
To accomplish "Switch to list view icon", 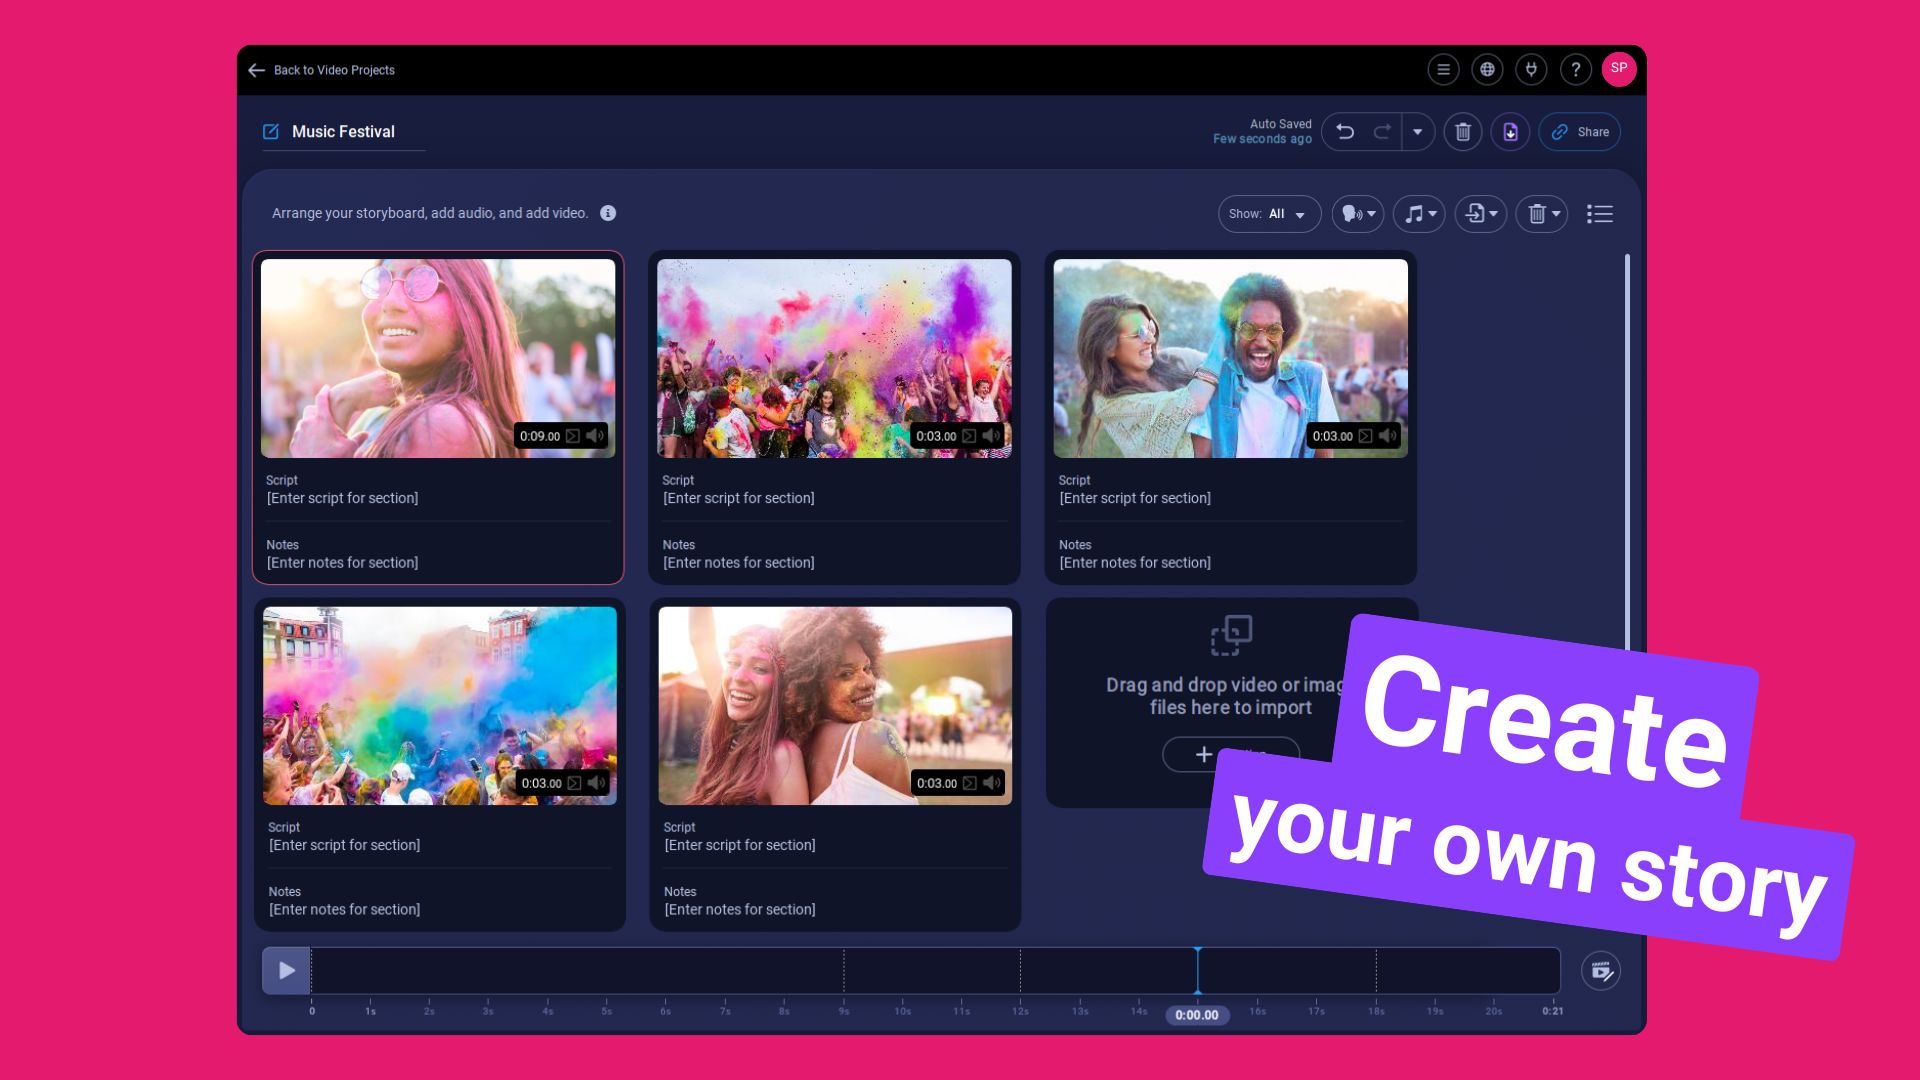I will (1599, 214).
